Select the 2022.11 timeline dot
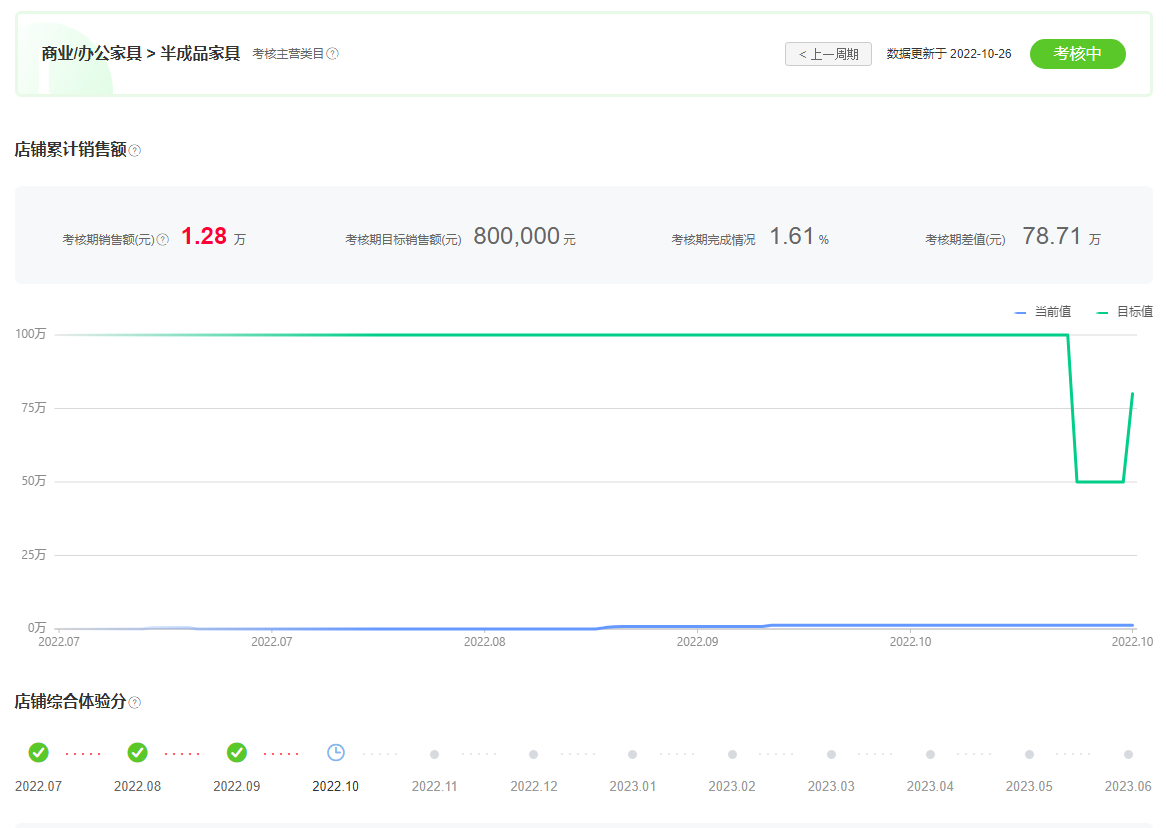This screenshot has height=828, width=1166. 434,754
